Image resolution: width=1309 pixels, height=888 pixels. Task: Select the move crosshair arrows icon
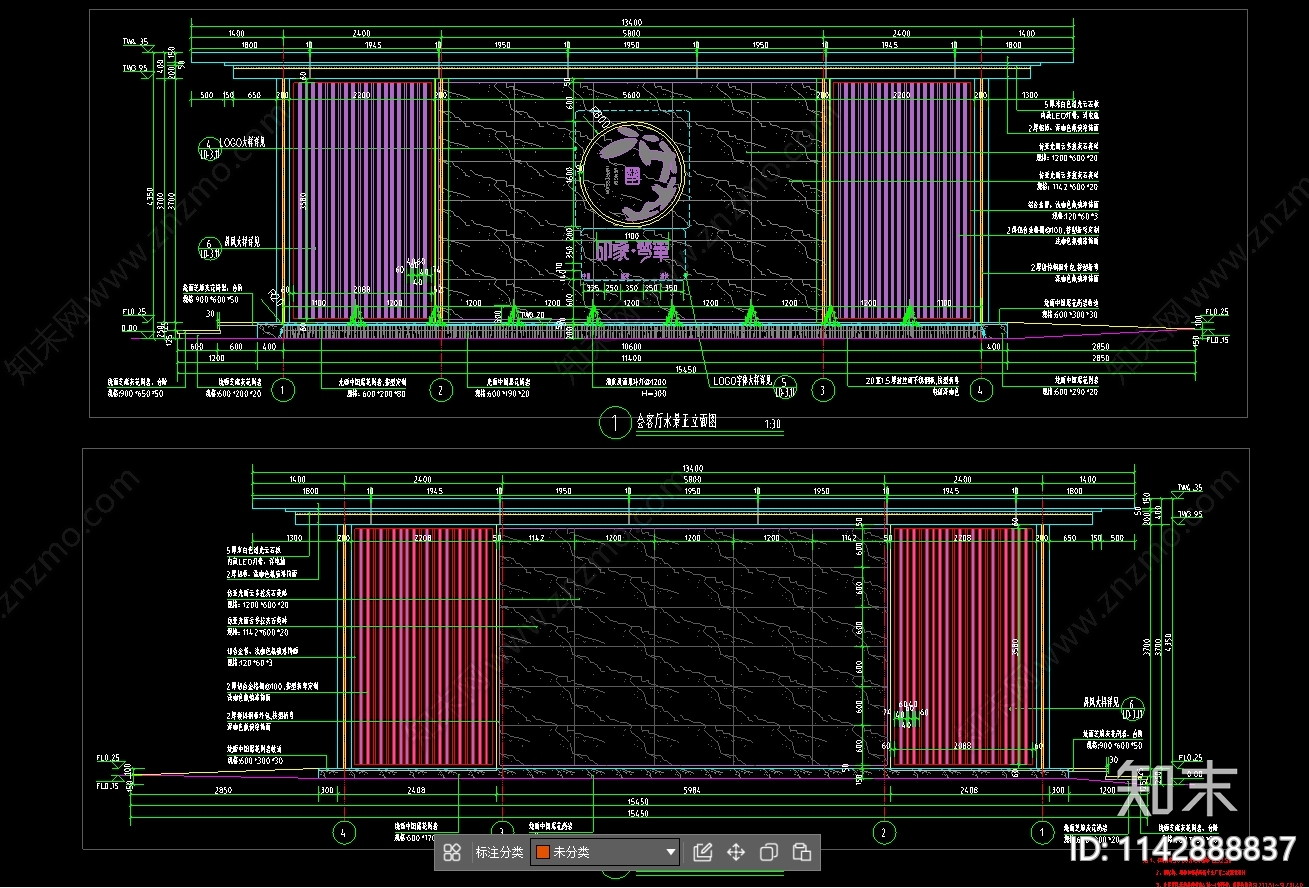point(735,852)
